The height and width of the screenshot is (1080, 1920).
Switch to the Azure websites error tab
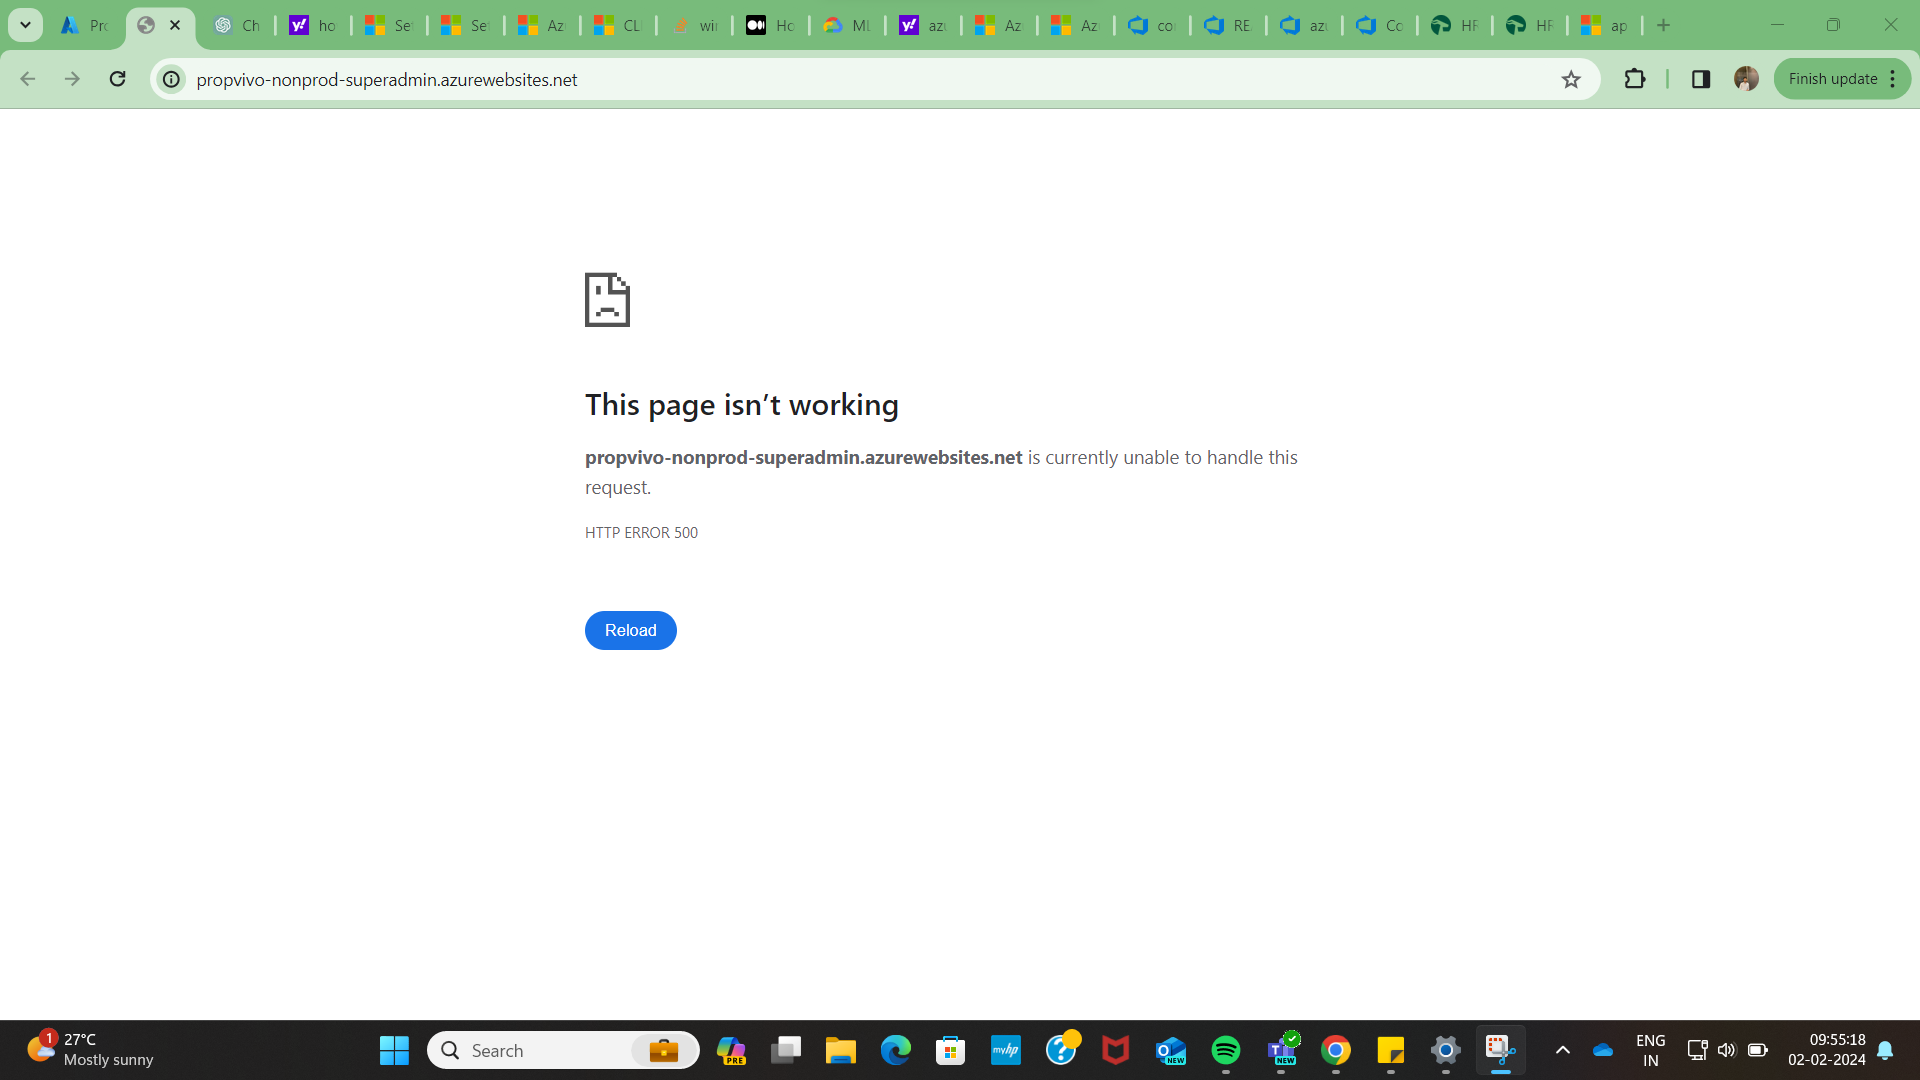pos(148,25)
